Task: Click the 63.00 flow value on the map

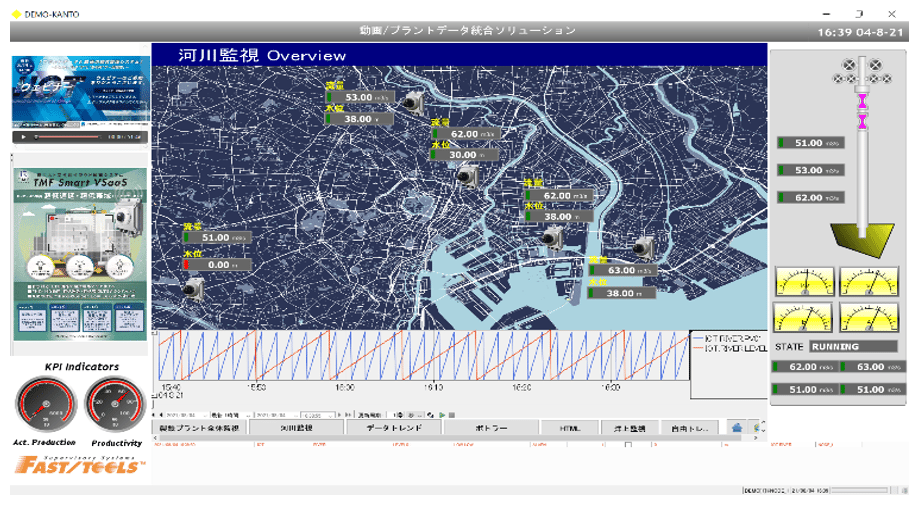Action: 623,270
